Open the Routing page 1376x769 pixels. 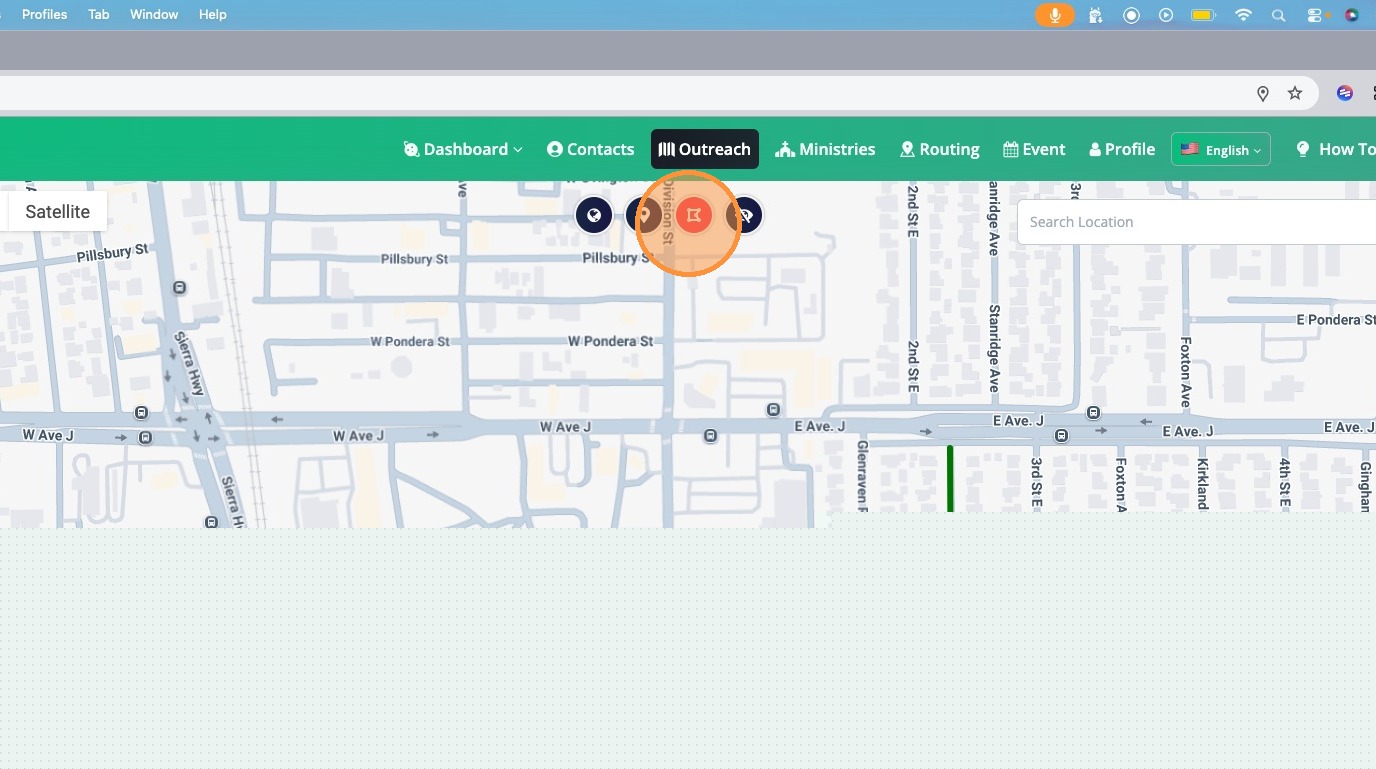(x=939, y=149)
